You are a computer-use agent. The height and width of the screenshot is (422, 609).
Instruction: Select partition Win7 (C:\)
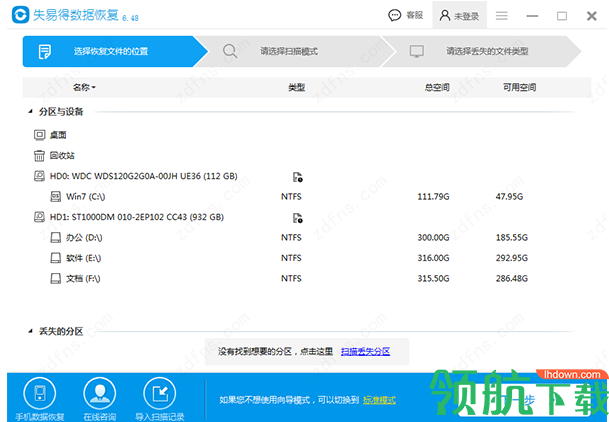85,197
